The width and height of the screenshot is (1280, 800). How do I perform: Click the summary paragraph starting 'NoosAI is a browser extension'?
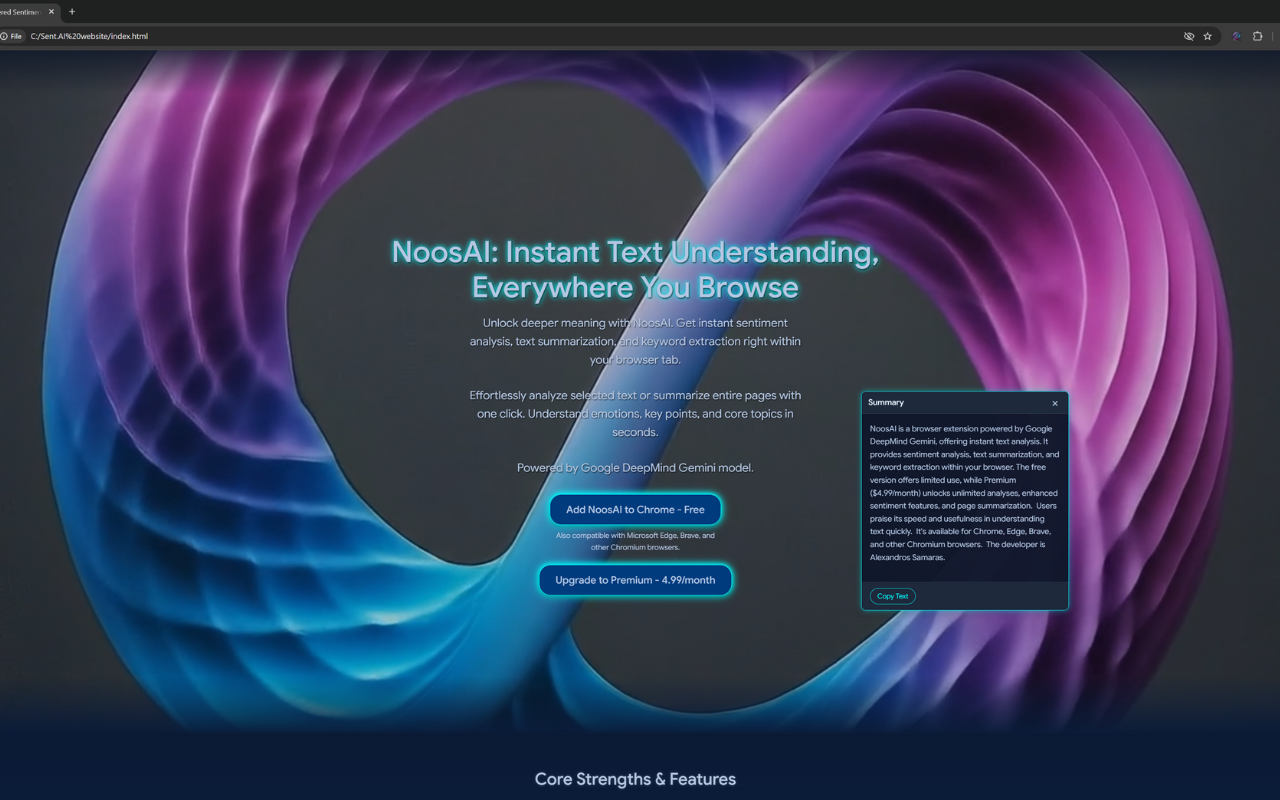point(964,493)
